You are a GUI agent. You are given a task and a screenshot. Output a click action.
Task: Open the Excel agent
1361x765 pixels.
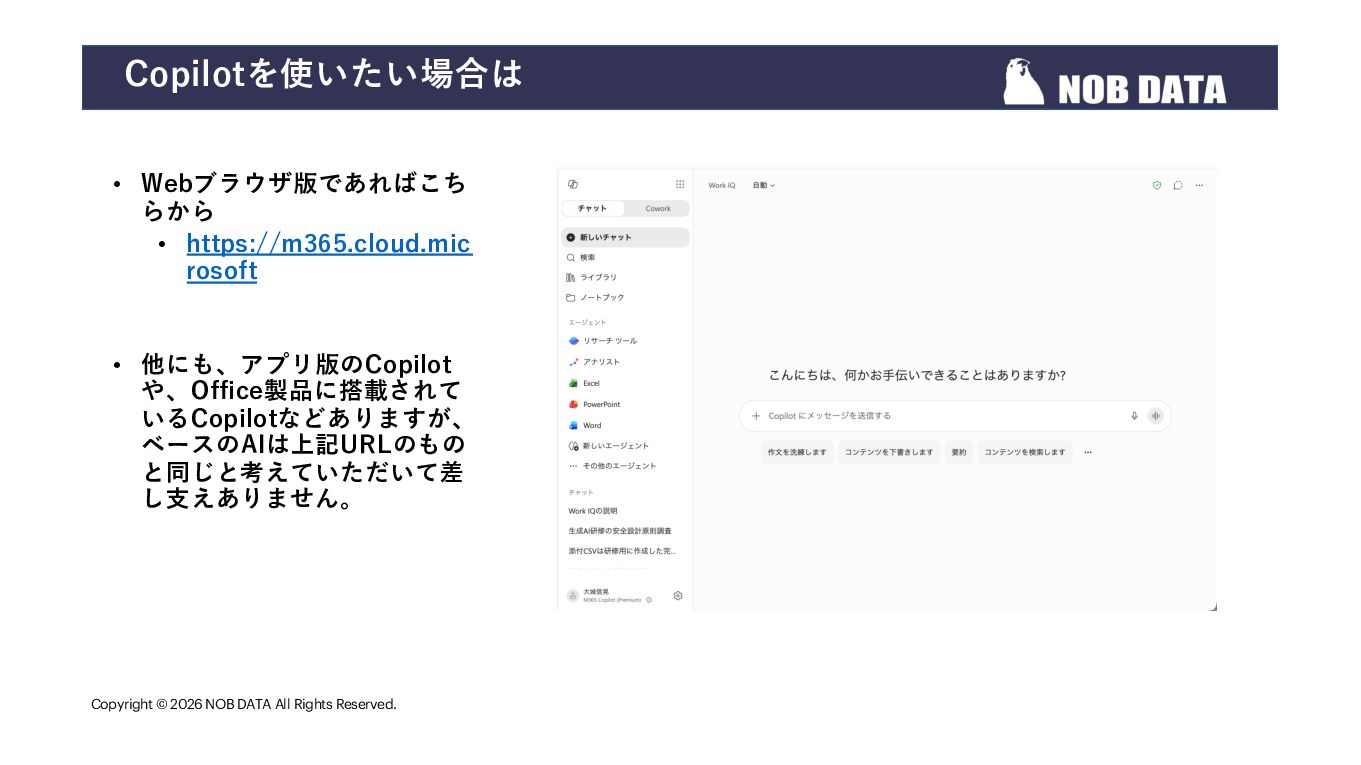coord(625,383)
